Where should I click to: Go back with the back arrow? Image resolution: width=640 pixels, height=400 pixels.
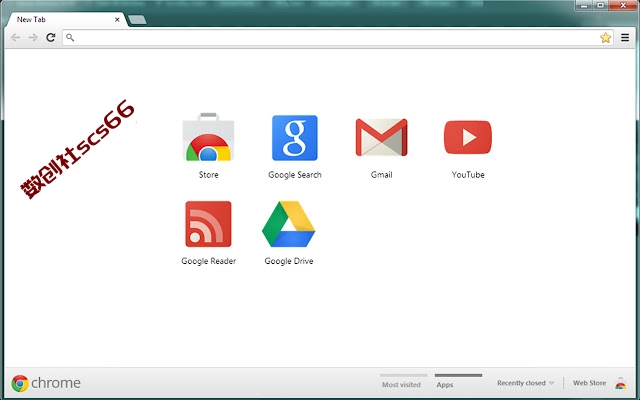pos(16,38)
